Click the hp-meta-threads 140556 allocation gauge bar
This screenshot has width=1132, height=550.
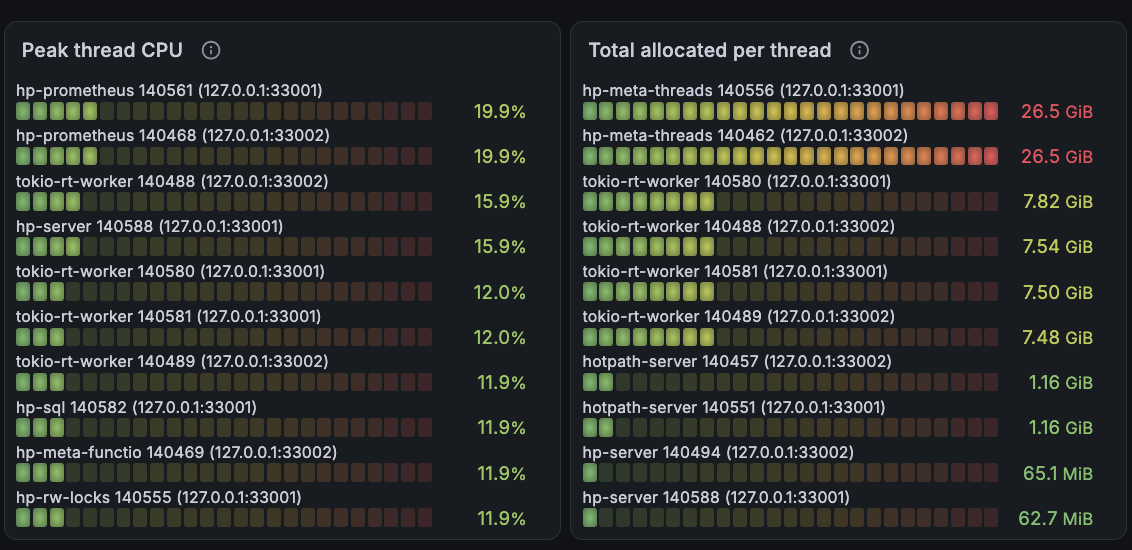(790, 111)
